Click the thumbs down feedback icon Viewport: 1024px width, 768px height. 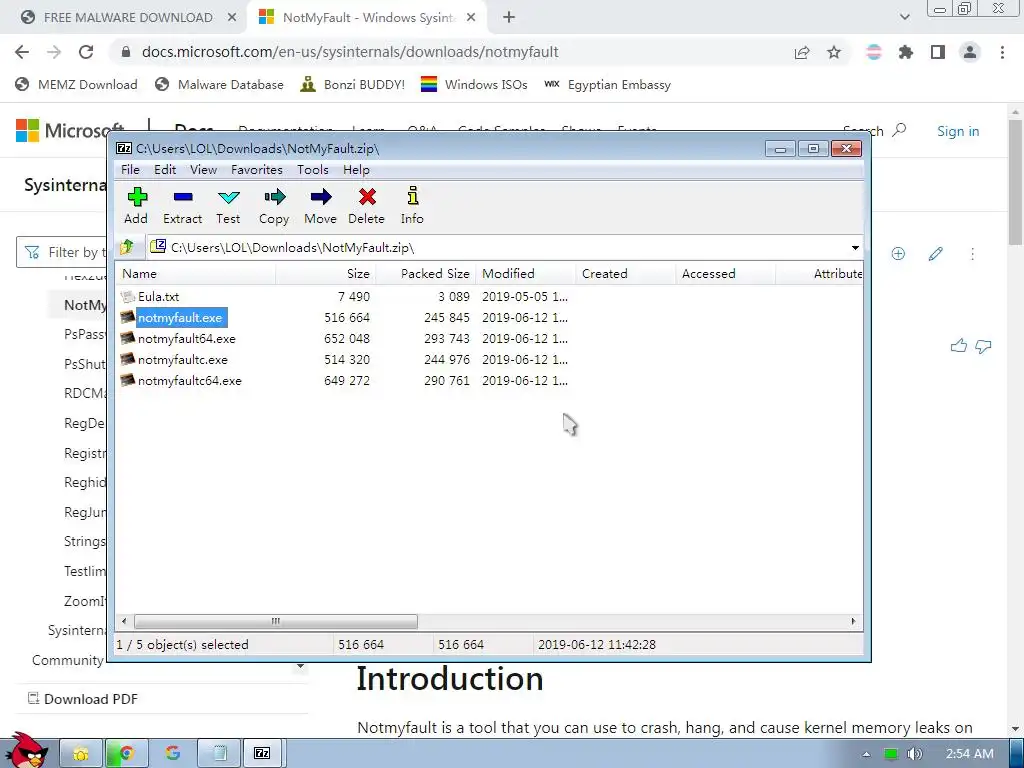point(983,346)
